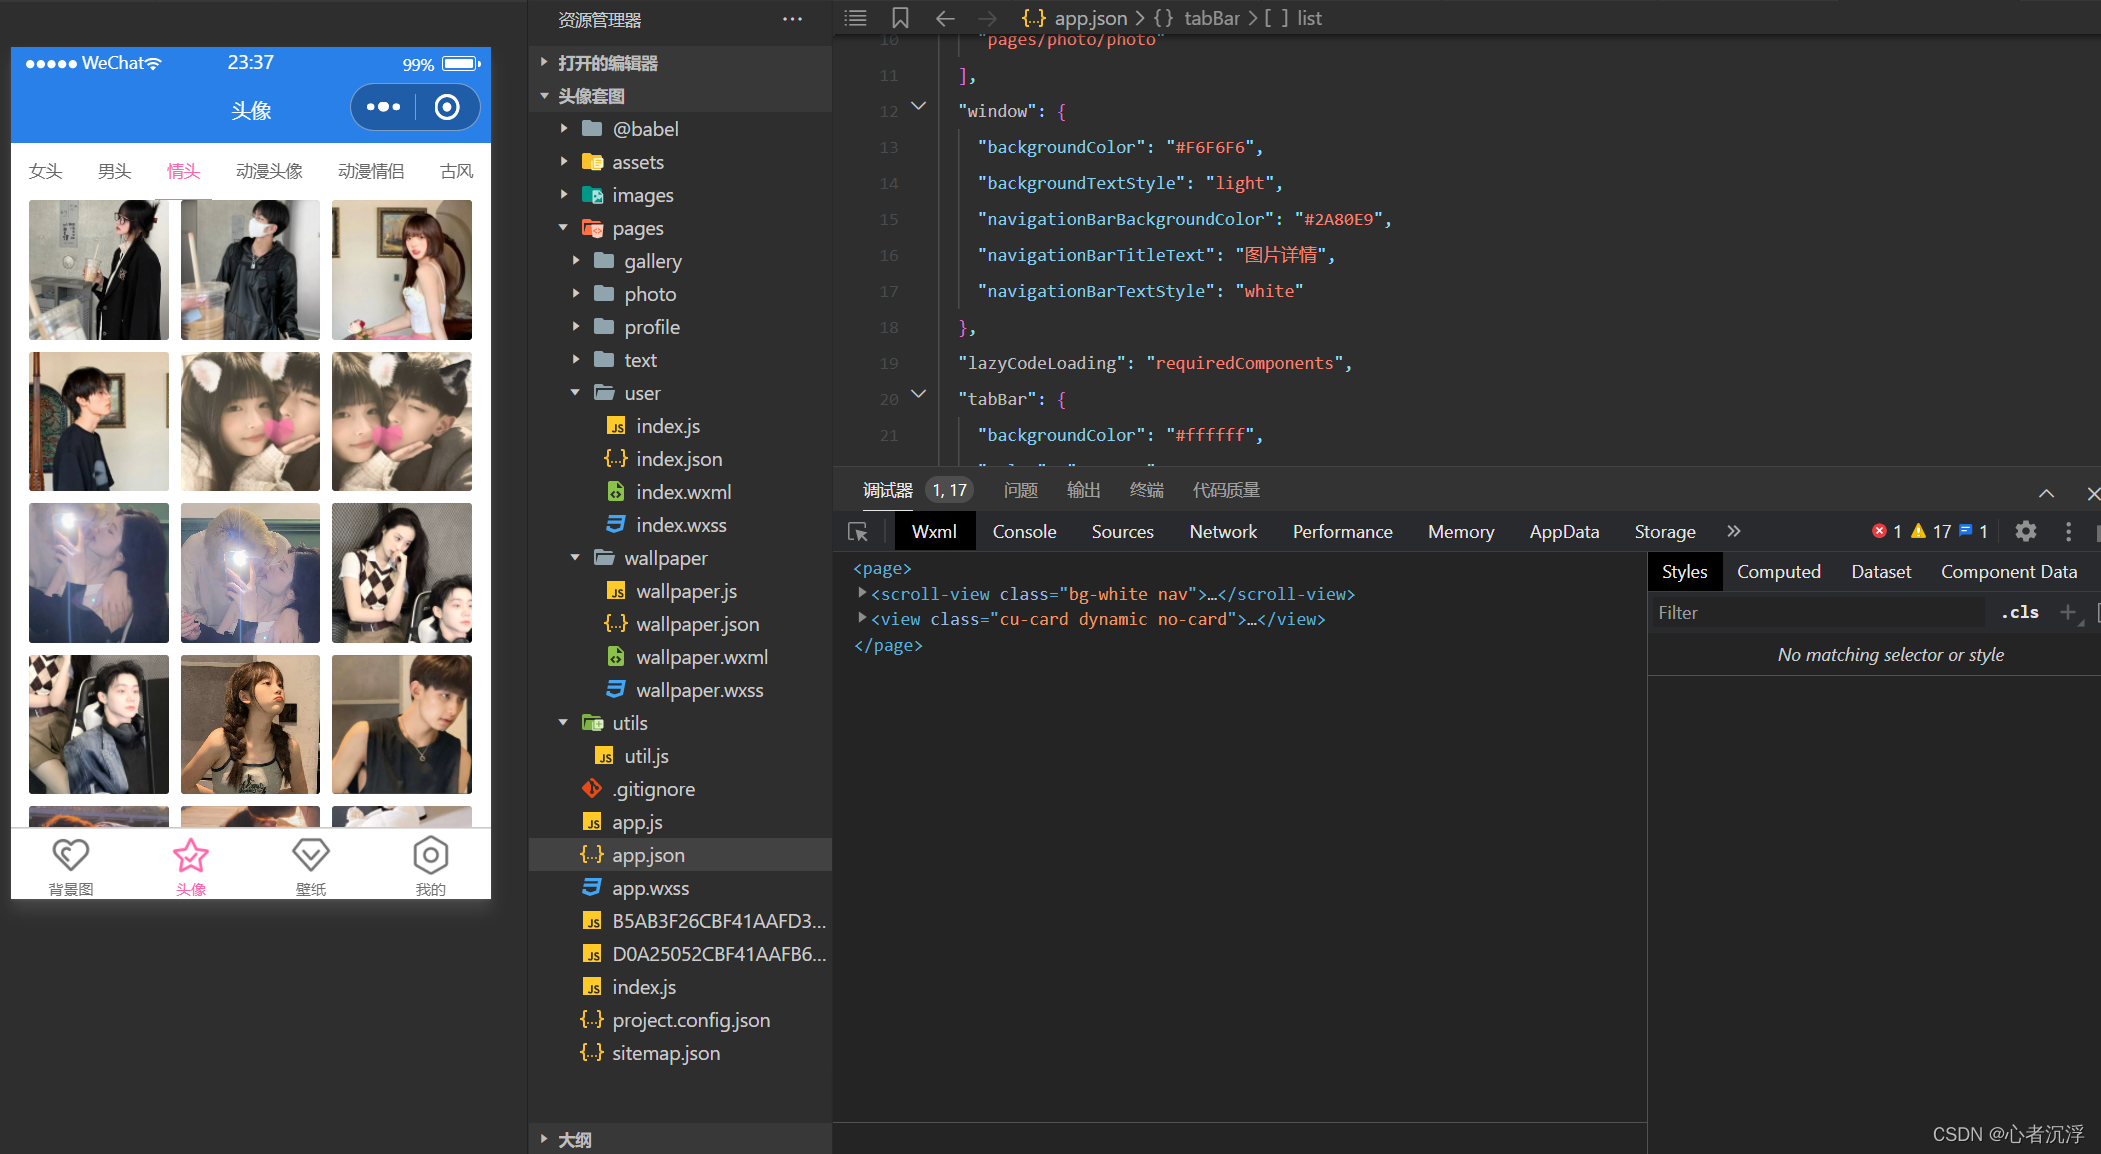Click the element inspector picker icon

[858, 532]
